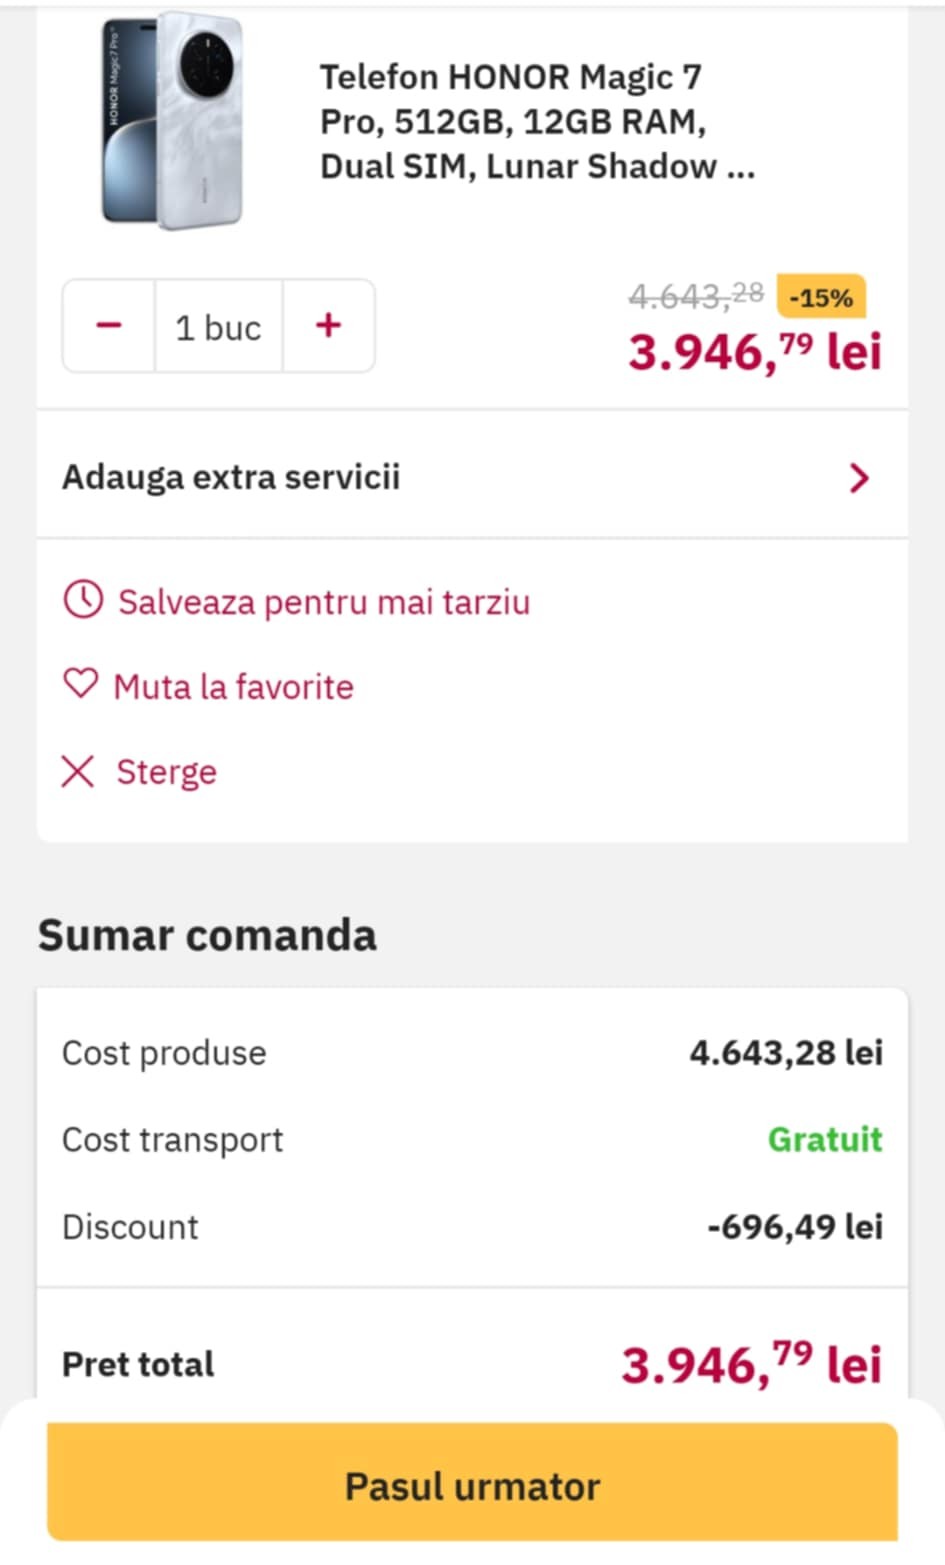Click the Pret total 3.946,79 lei amount
The height and width of the screenshot is (1565, 945).
[x=751, y=1364]
